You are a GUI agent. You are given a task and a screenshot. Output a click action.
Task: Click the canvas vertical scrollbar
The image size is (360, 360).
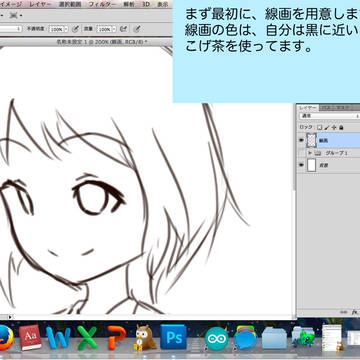point(294,147)
